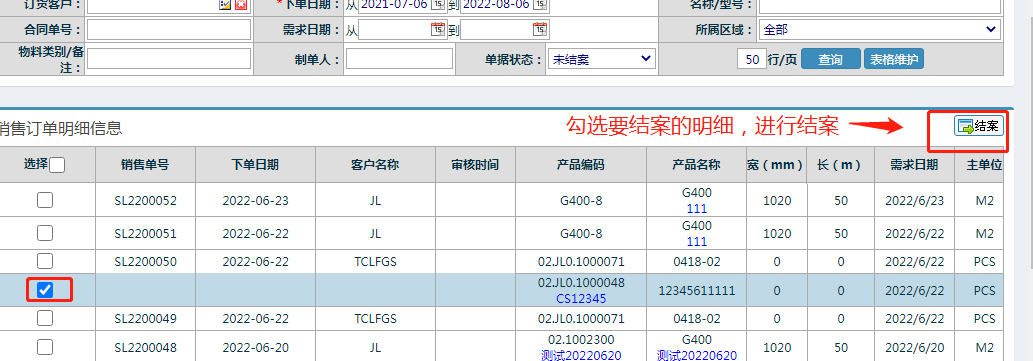Click the 结案 button with arrow icon

pos(979,126)
